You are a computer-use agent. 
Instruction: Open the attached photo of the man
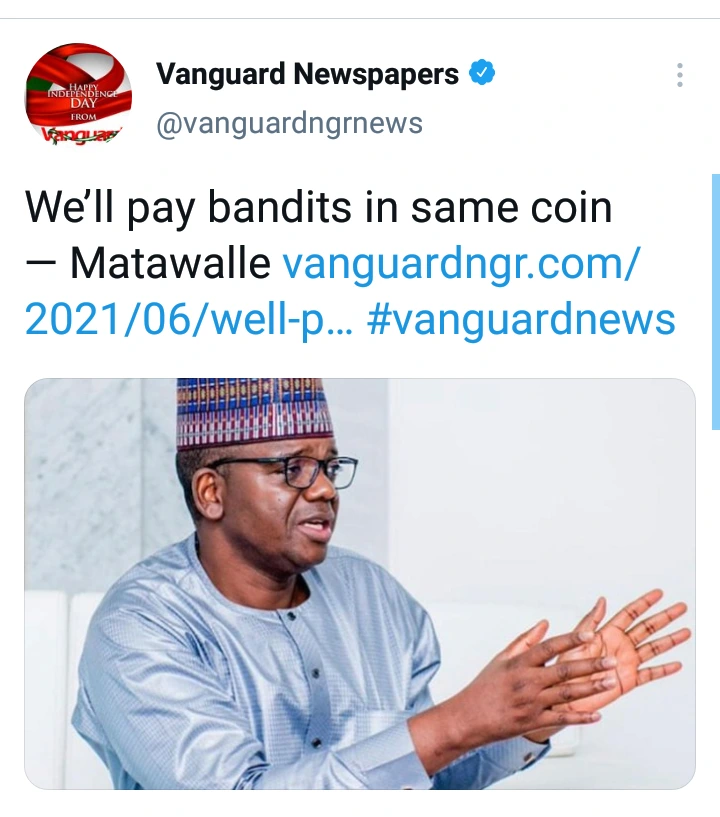[359, 584]
